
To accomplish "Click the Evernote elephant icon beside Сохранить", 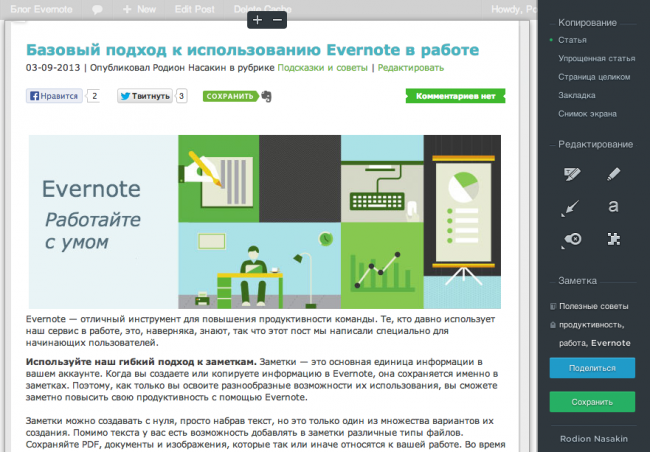I will (266, 97).
